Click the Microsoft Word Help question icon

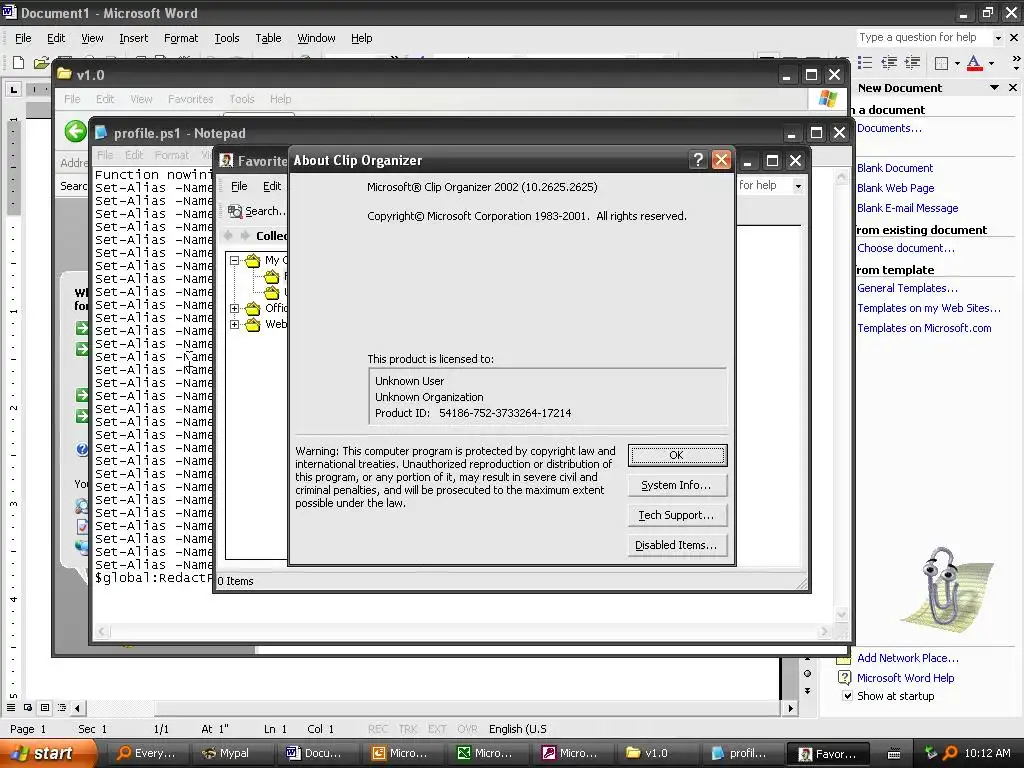point(844,678)
